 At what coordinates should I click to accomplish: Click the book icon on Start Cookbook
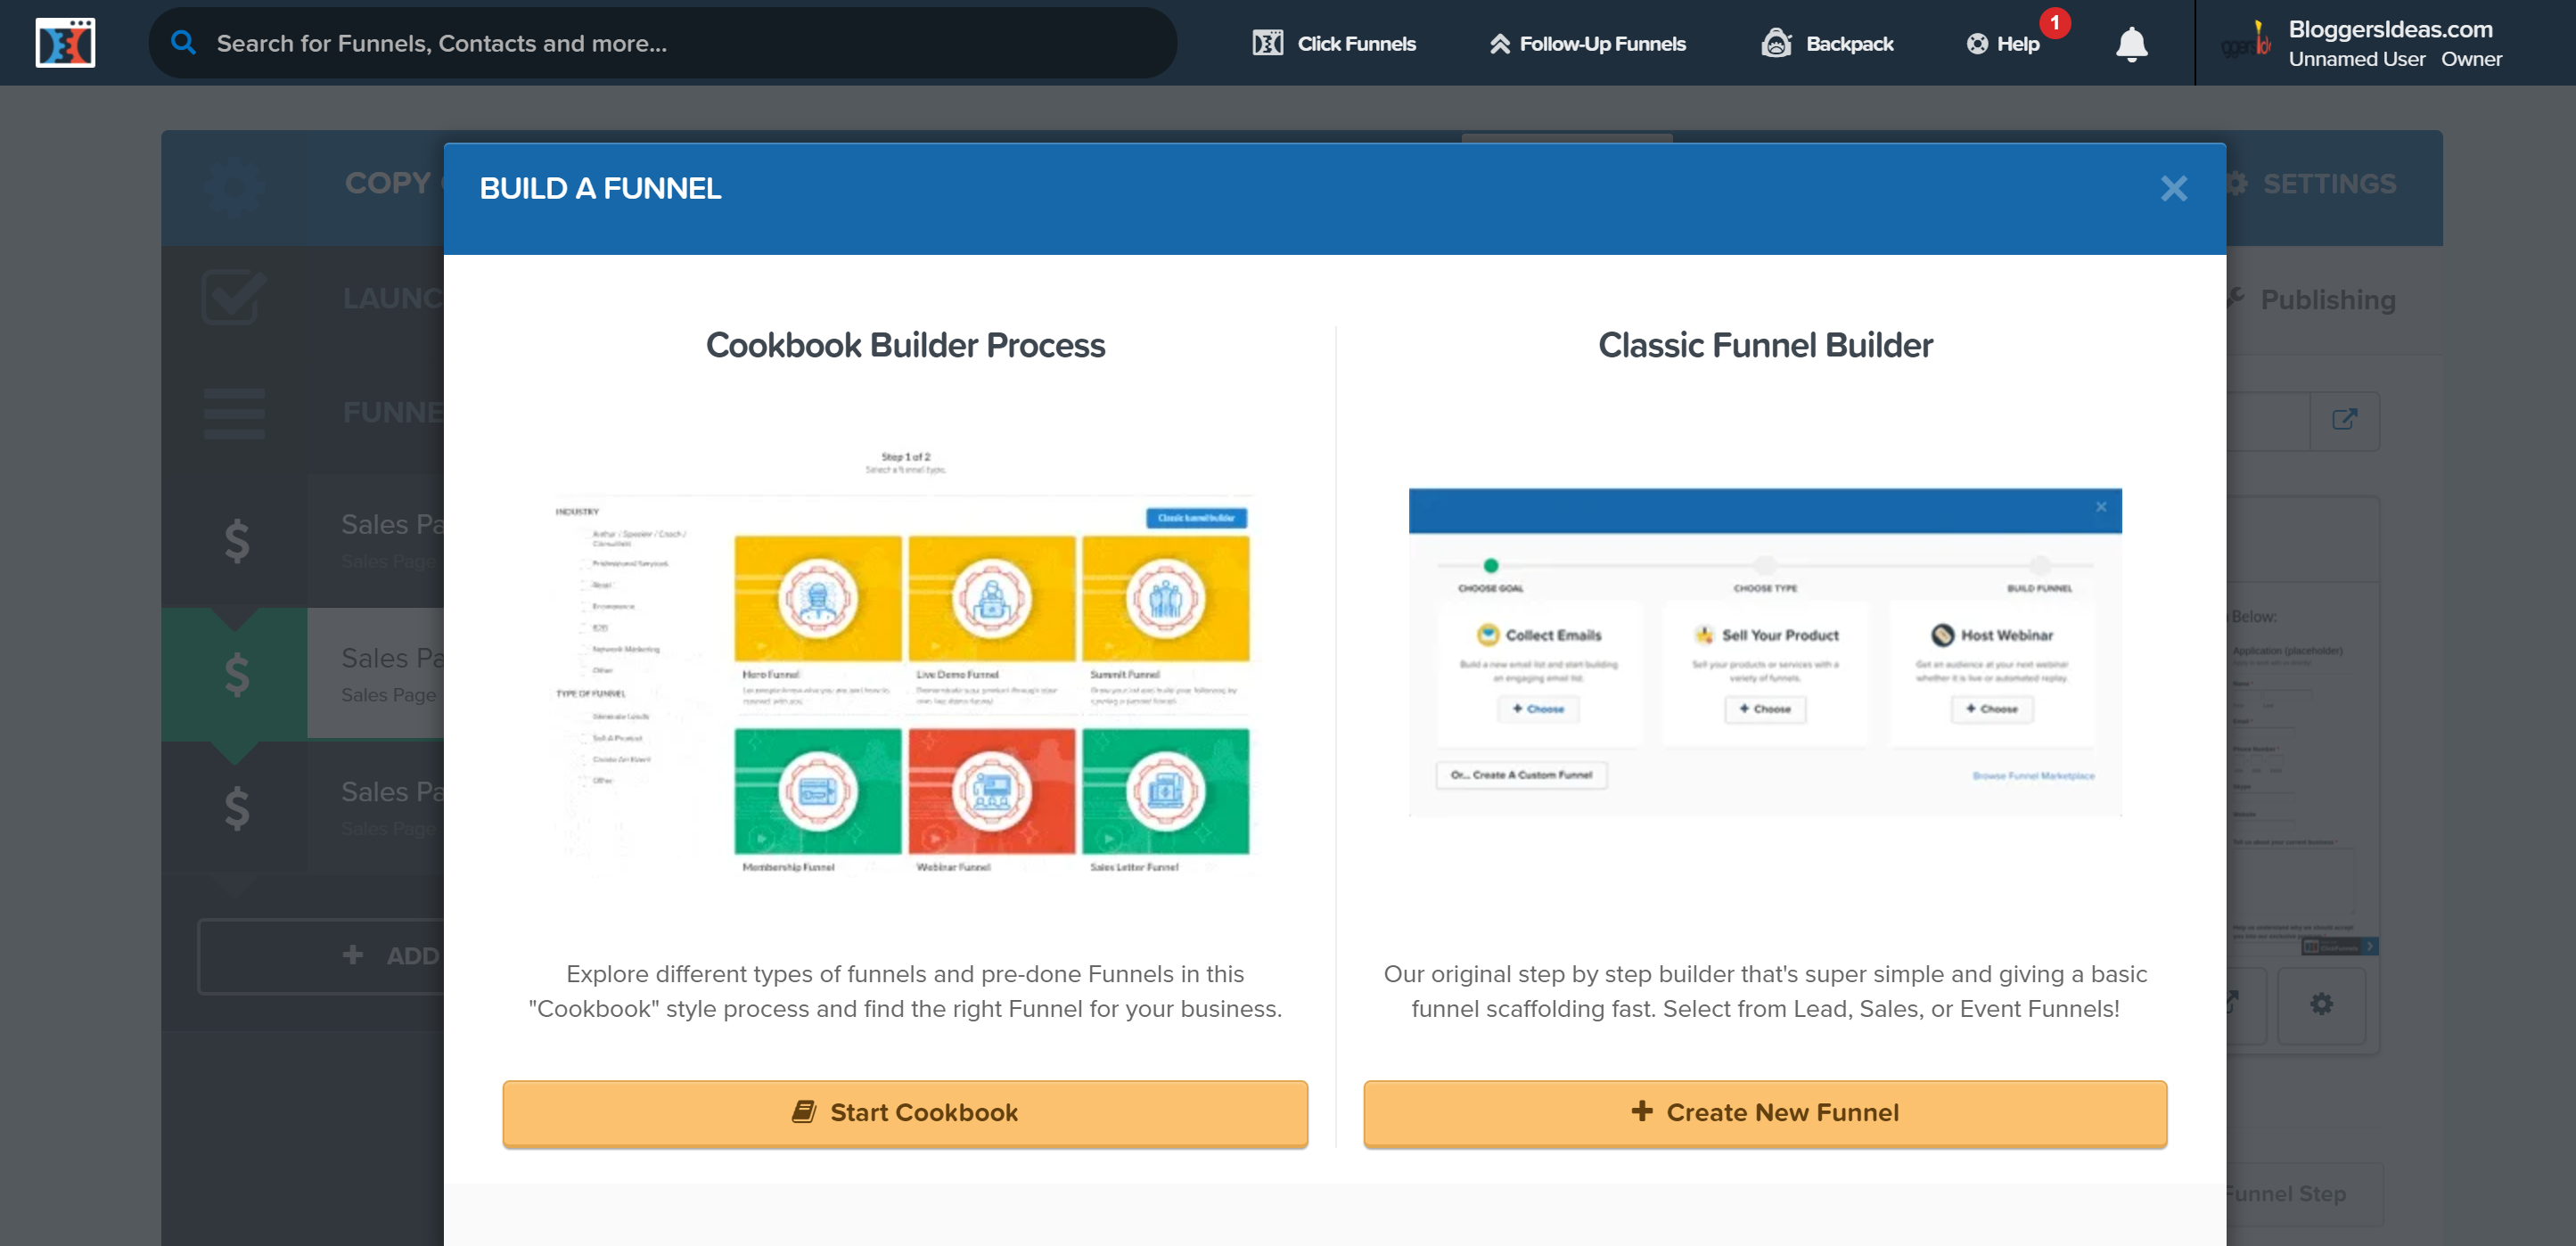(804, 1112)
